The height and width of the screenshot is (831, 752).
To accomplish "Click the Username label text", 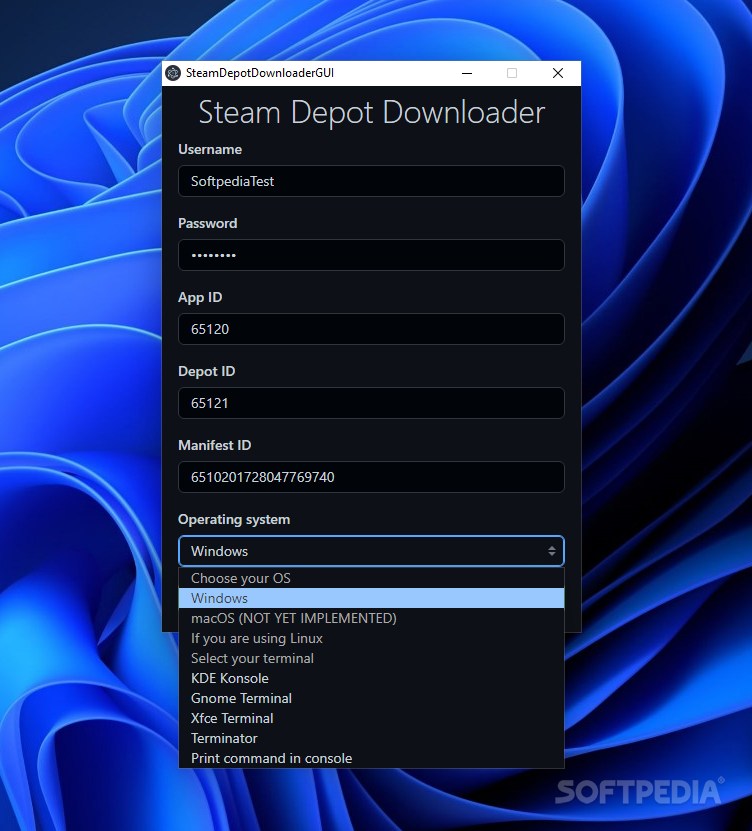I will (x=210, y=149).
